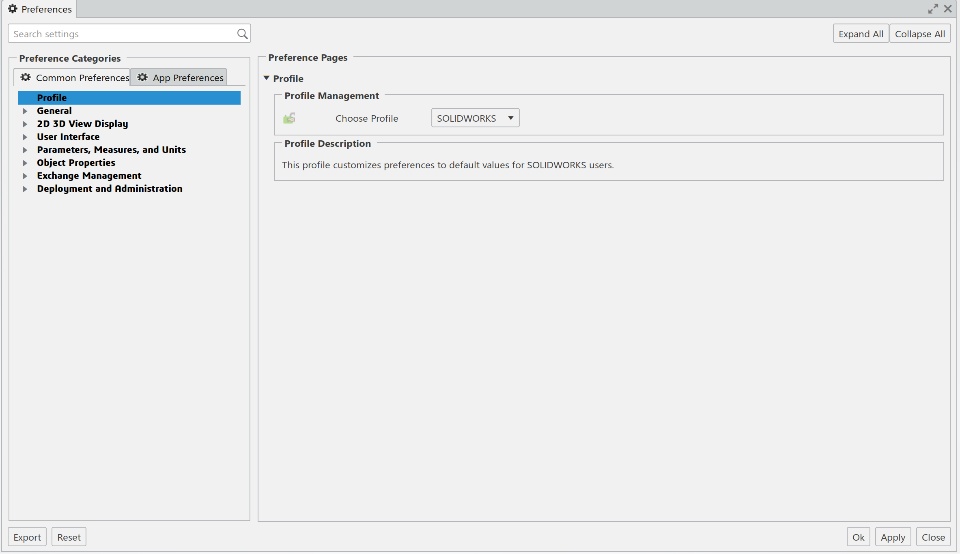Click the profile icon beside Choose Profile

(289, 118)
